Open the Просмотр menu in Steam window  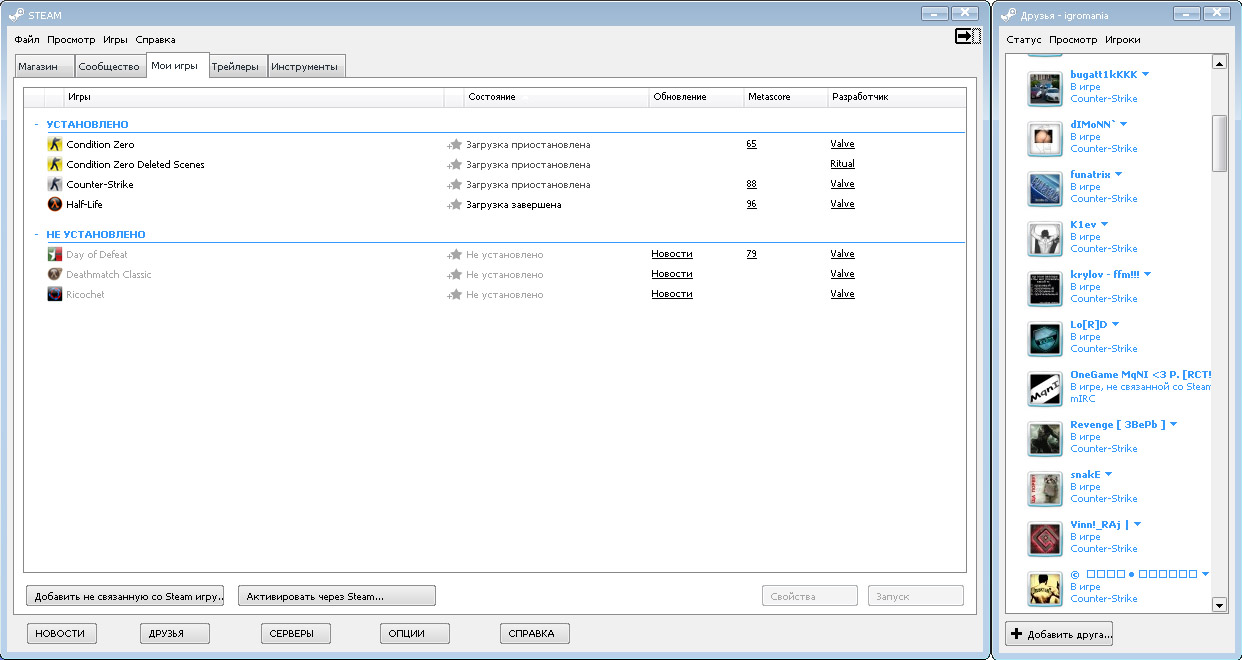pyautogui.click(x=71, y=40)
